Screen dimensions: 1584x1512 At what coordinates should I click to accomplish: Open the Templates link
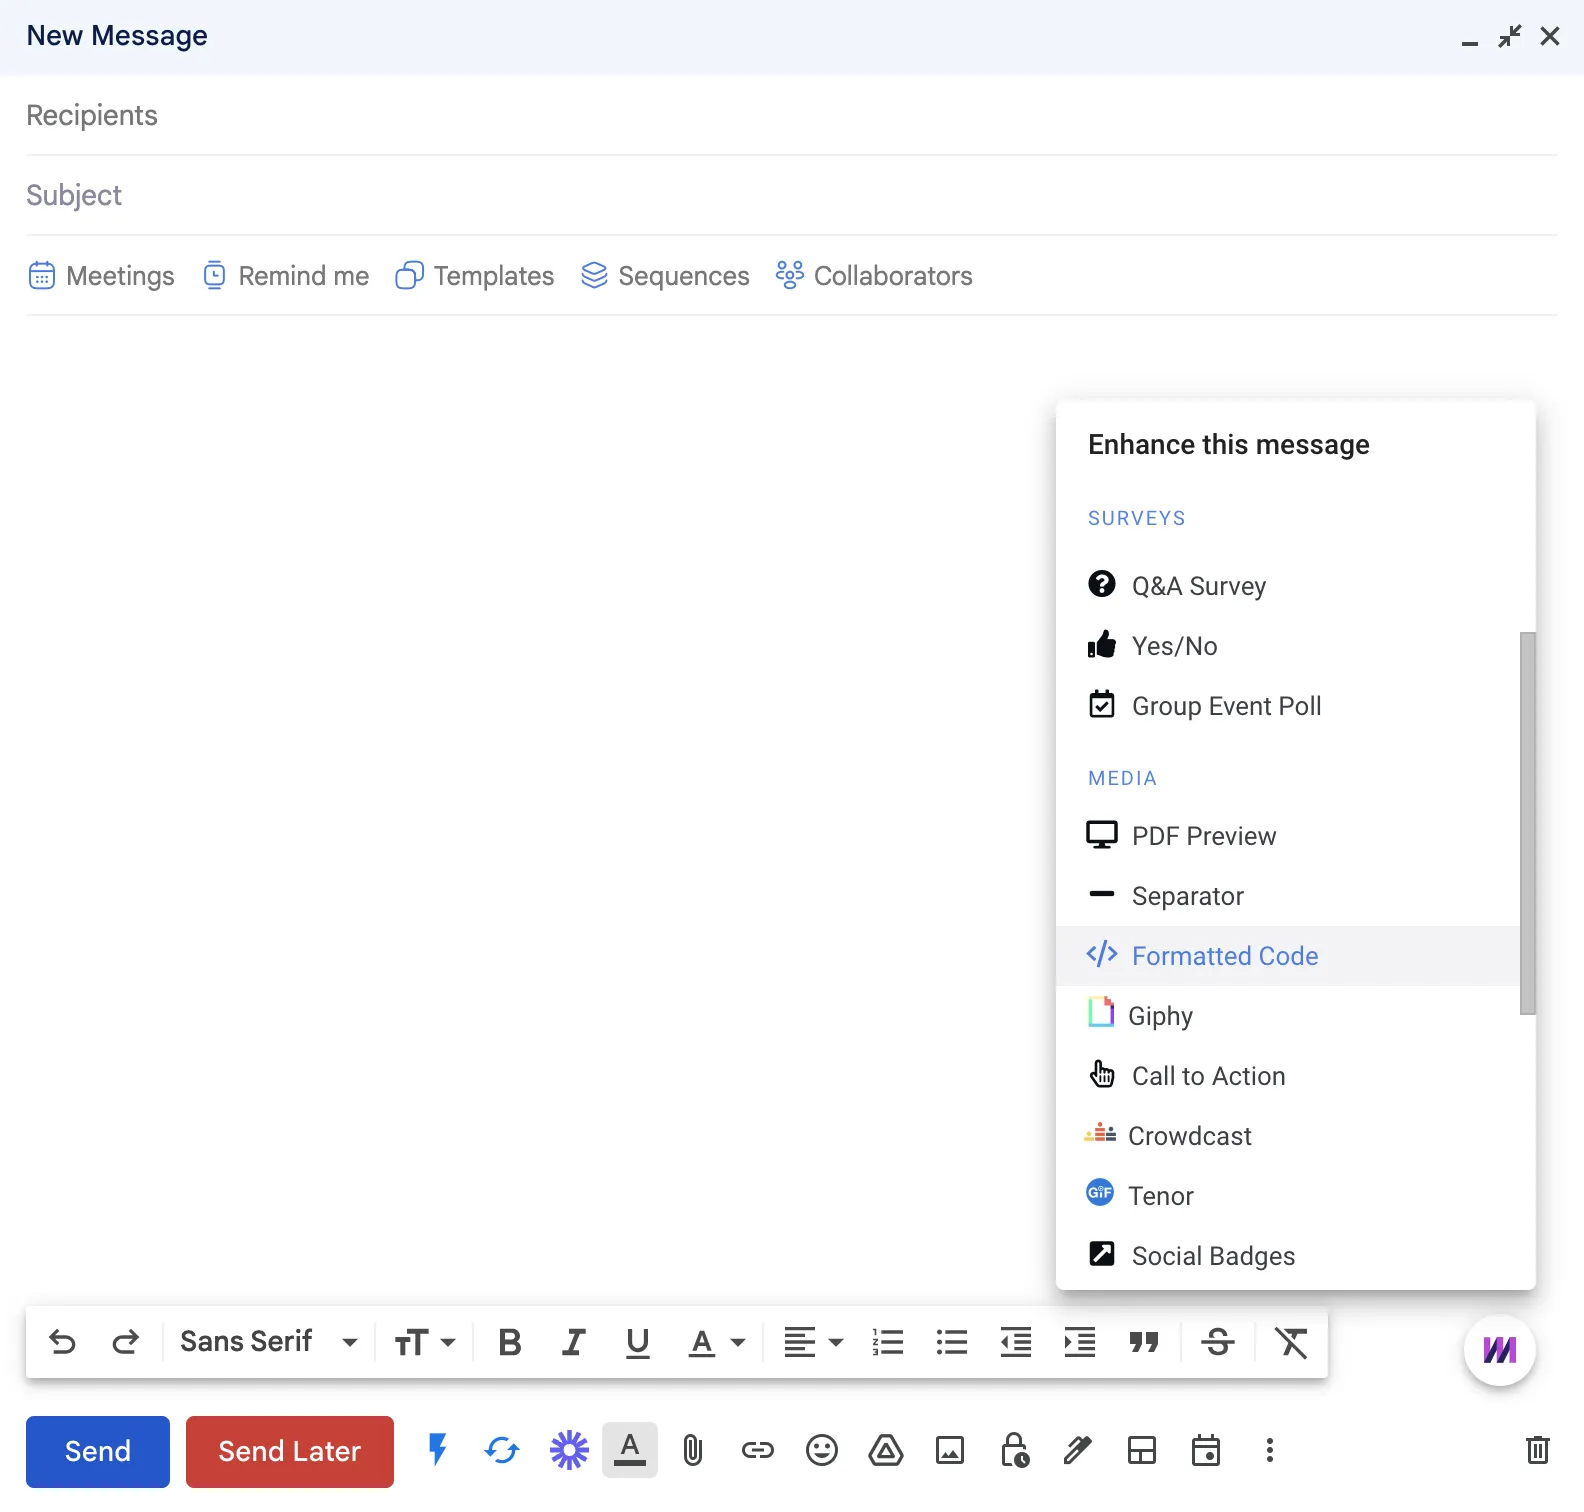[x=475, y=276]
